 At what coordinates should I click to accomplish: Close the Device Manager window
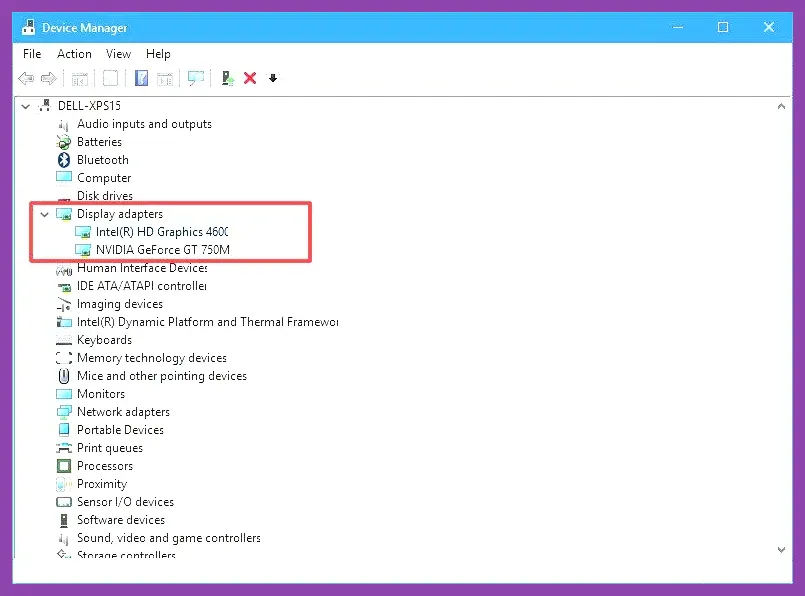[x=769, y=27]
